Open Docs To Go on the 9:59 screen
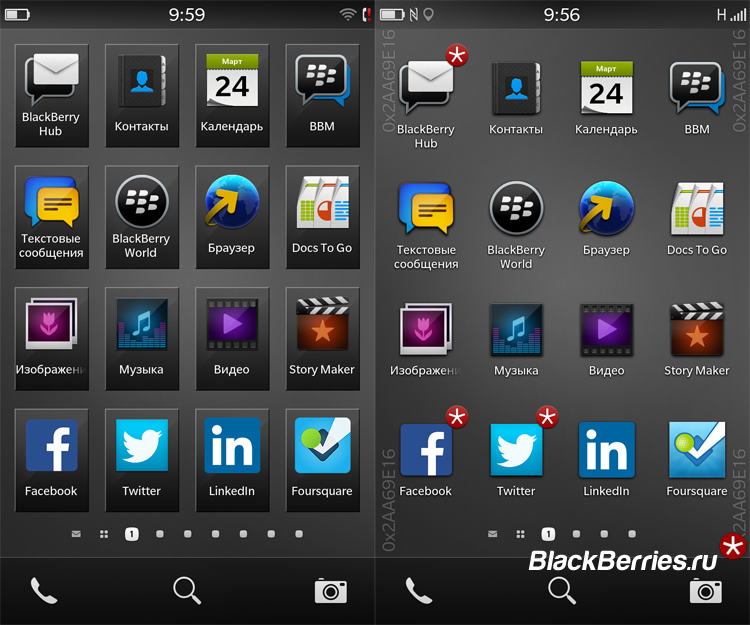The image size is (750, 625). 322,217
